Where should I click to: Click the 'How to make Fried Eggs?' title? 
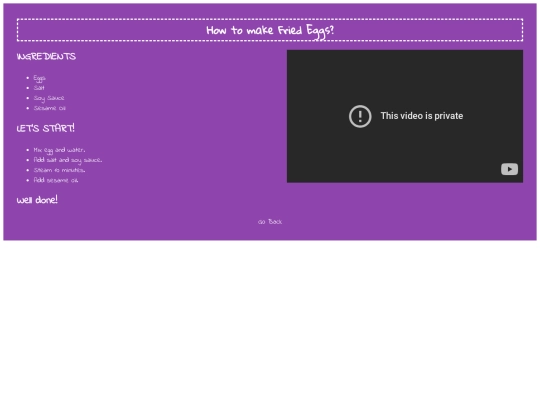click(270, 30)
